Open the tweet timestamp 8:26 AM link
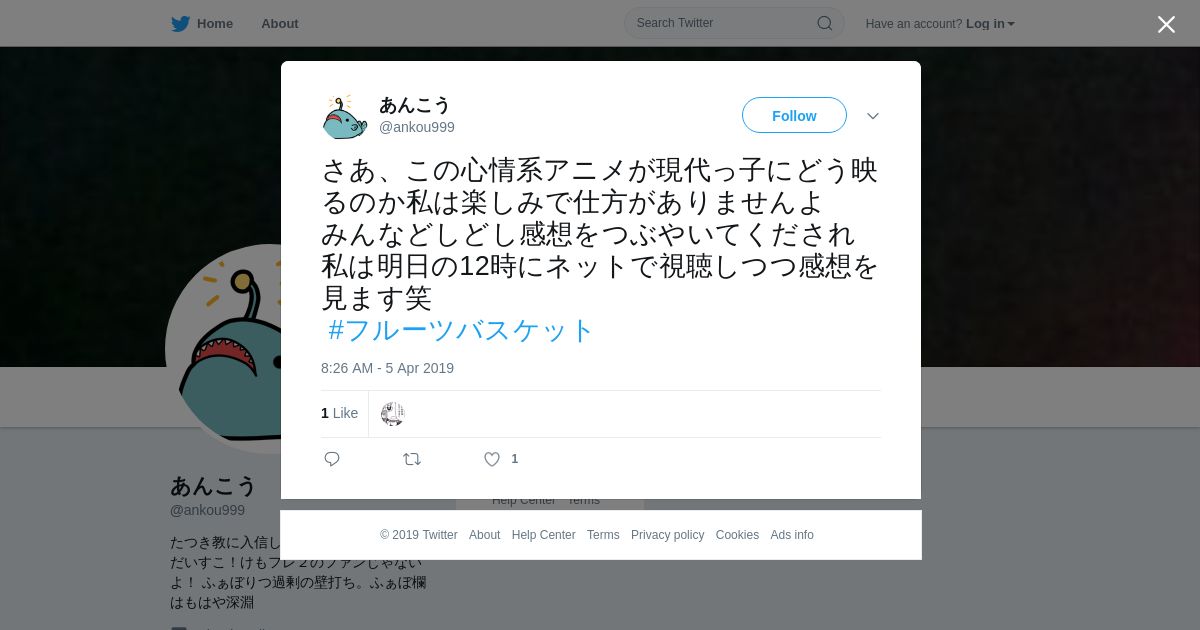1200x630 pixels. pyautogui.click(x=387, y=368)
